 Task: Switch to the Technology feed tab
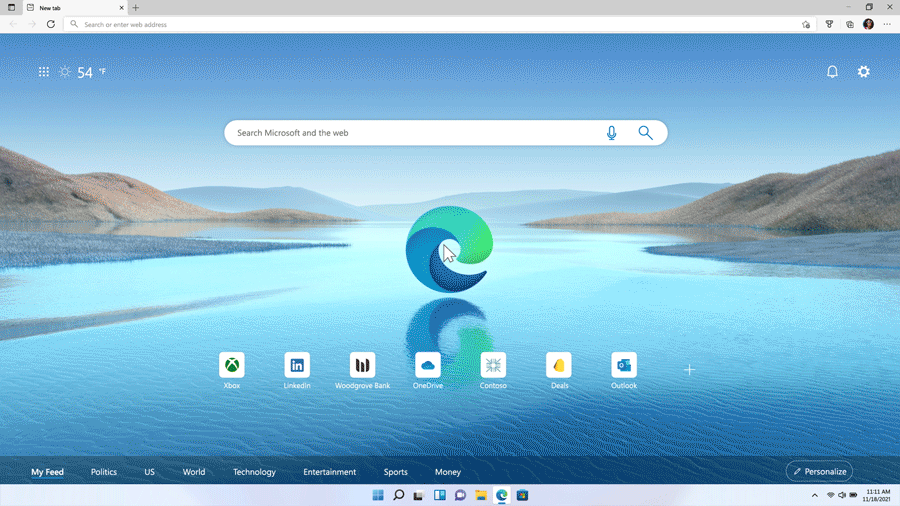[x=254, y=472]
